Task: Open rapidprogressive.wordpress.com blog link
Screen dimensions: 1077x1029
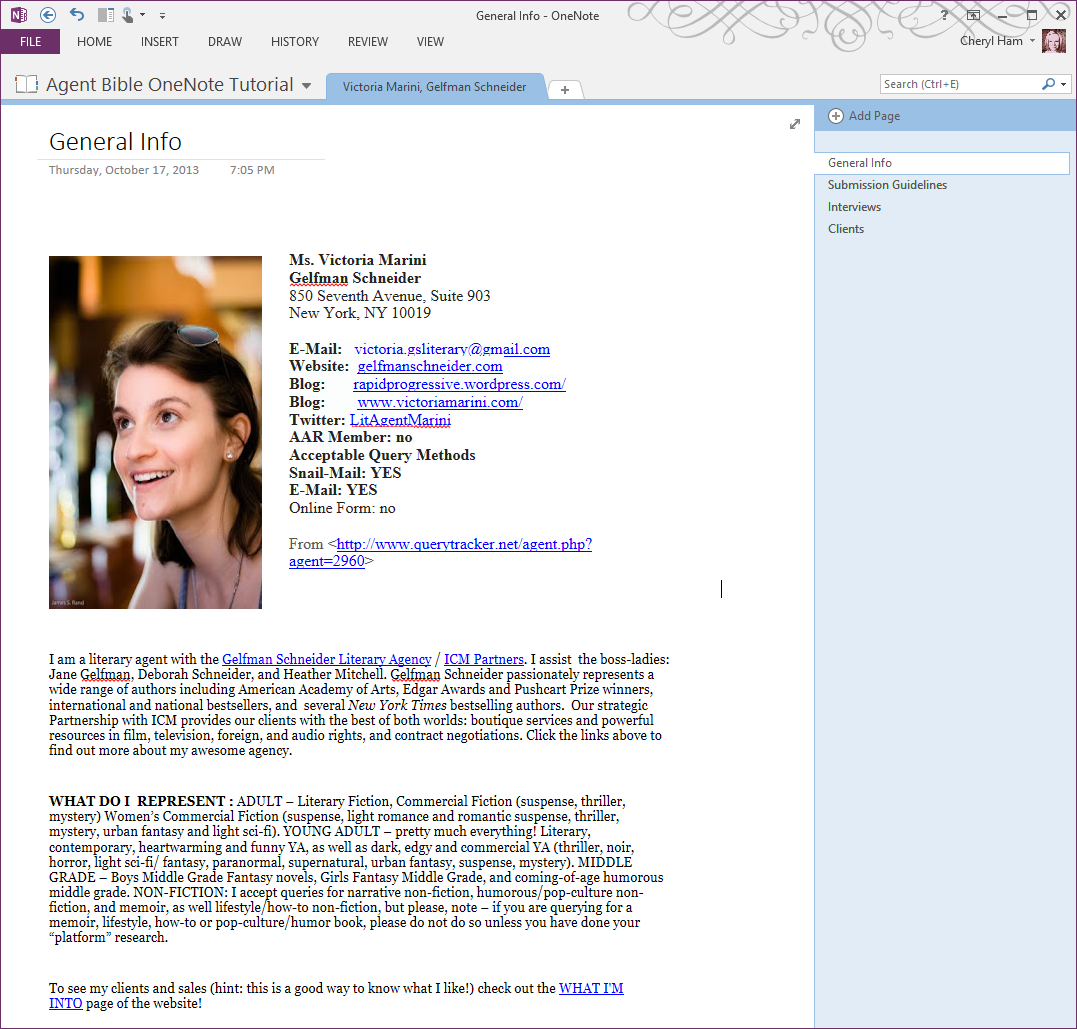Action: pyautogui.click(x=460, y=384)
